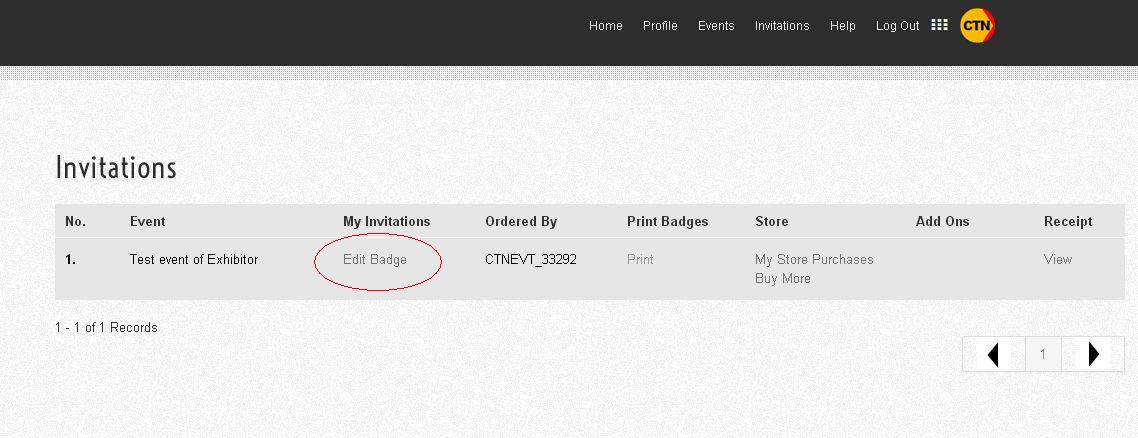
Task: Click the Ordered By column header
Action: [521, 222]
